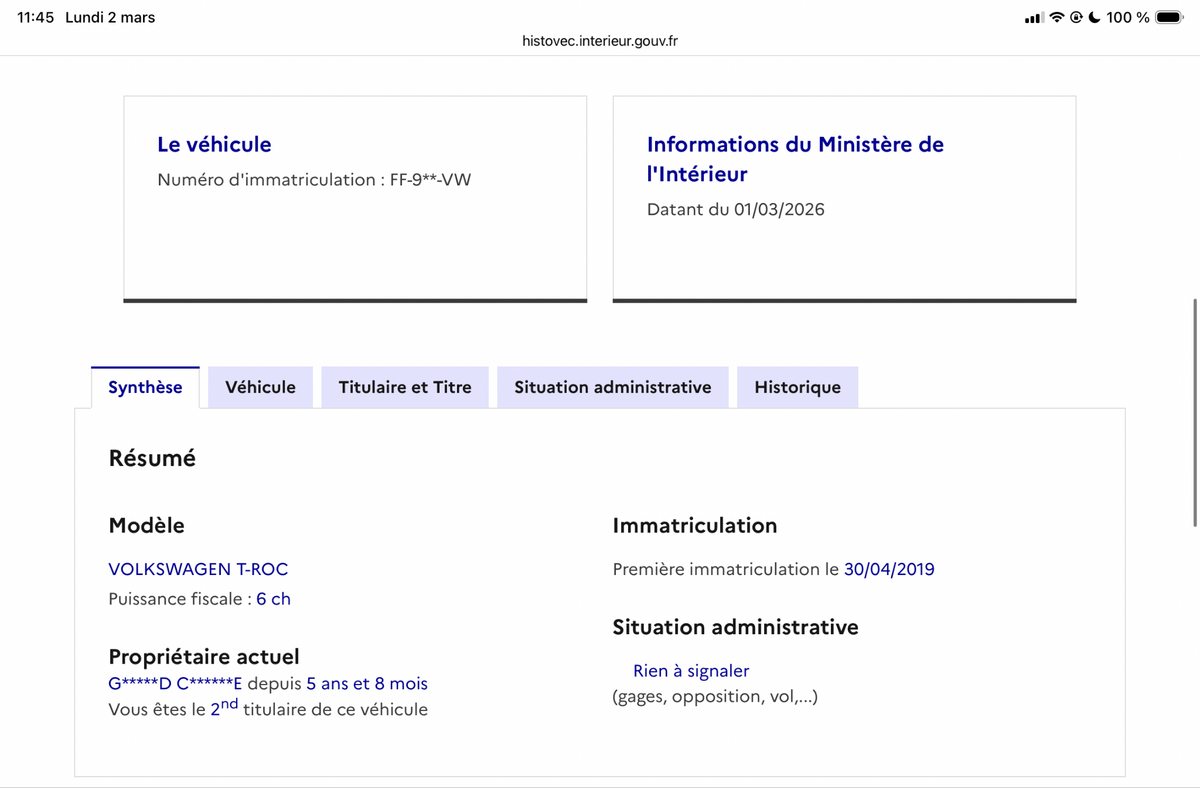Click the Le véhicule card heading
The image size is (1200, 788).
(x=214, y=144)
